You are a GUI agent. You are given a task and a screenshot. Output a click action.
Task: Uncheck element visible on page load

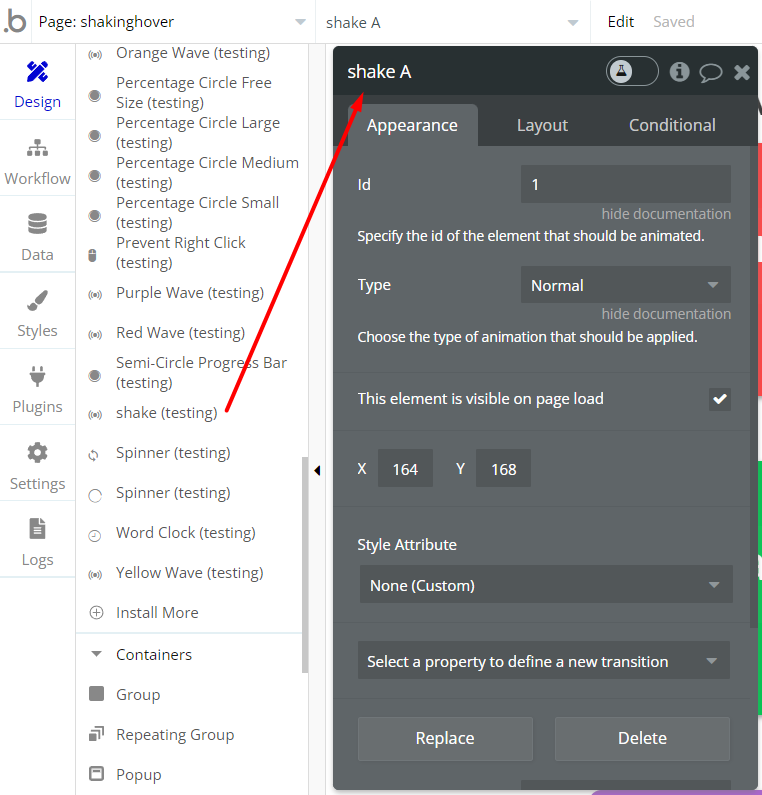(719, 399)
